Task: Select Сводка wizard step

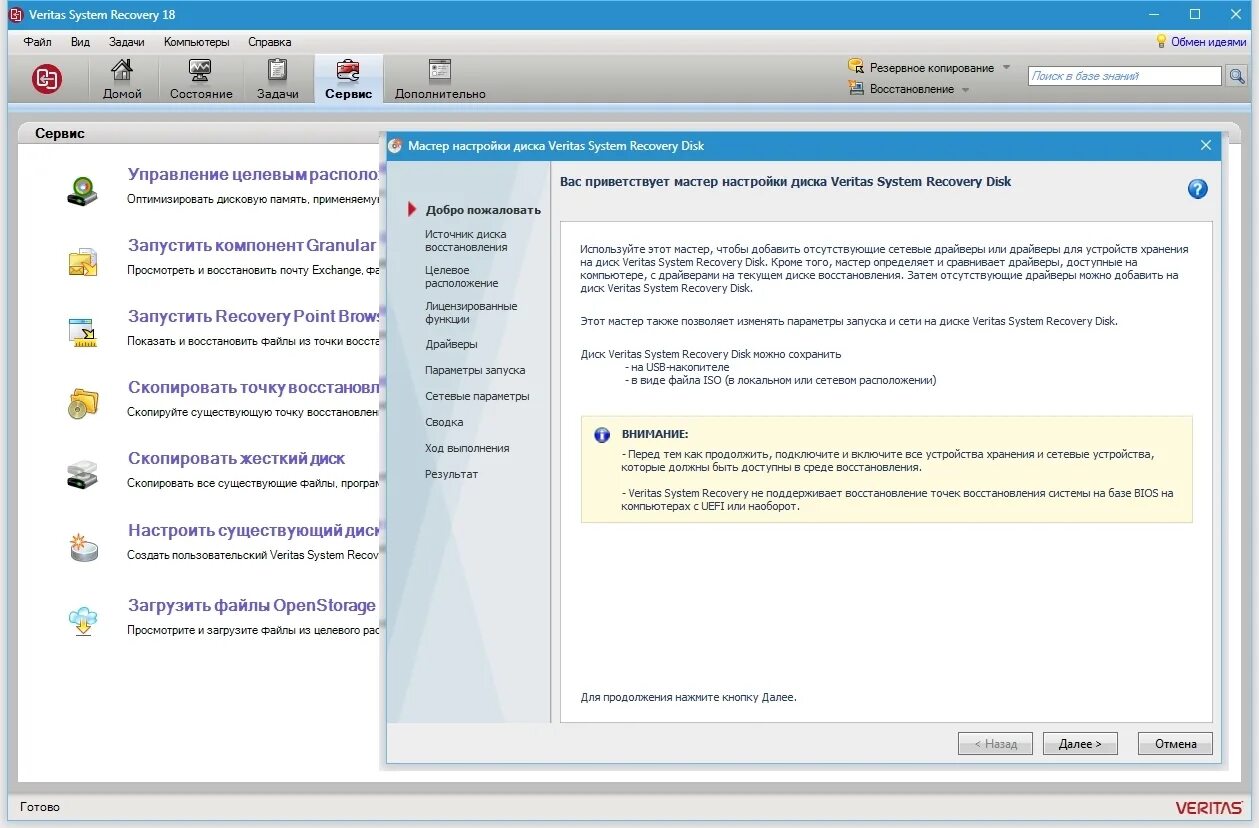Action: tap(444, 422)
